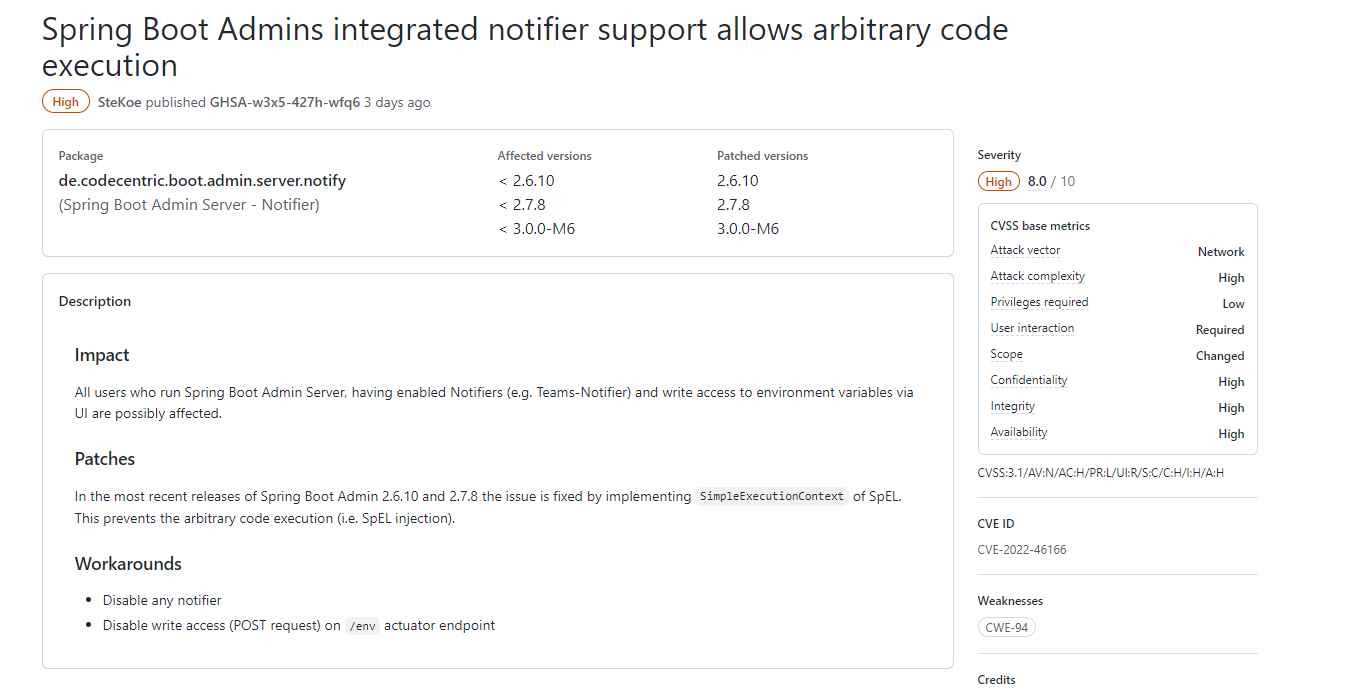The width and height of the screenshot is (1359, 696).
Task: Select the SimpleExecutionContext code snippet
Action: point(772,496)
